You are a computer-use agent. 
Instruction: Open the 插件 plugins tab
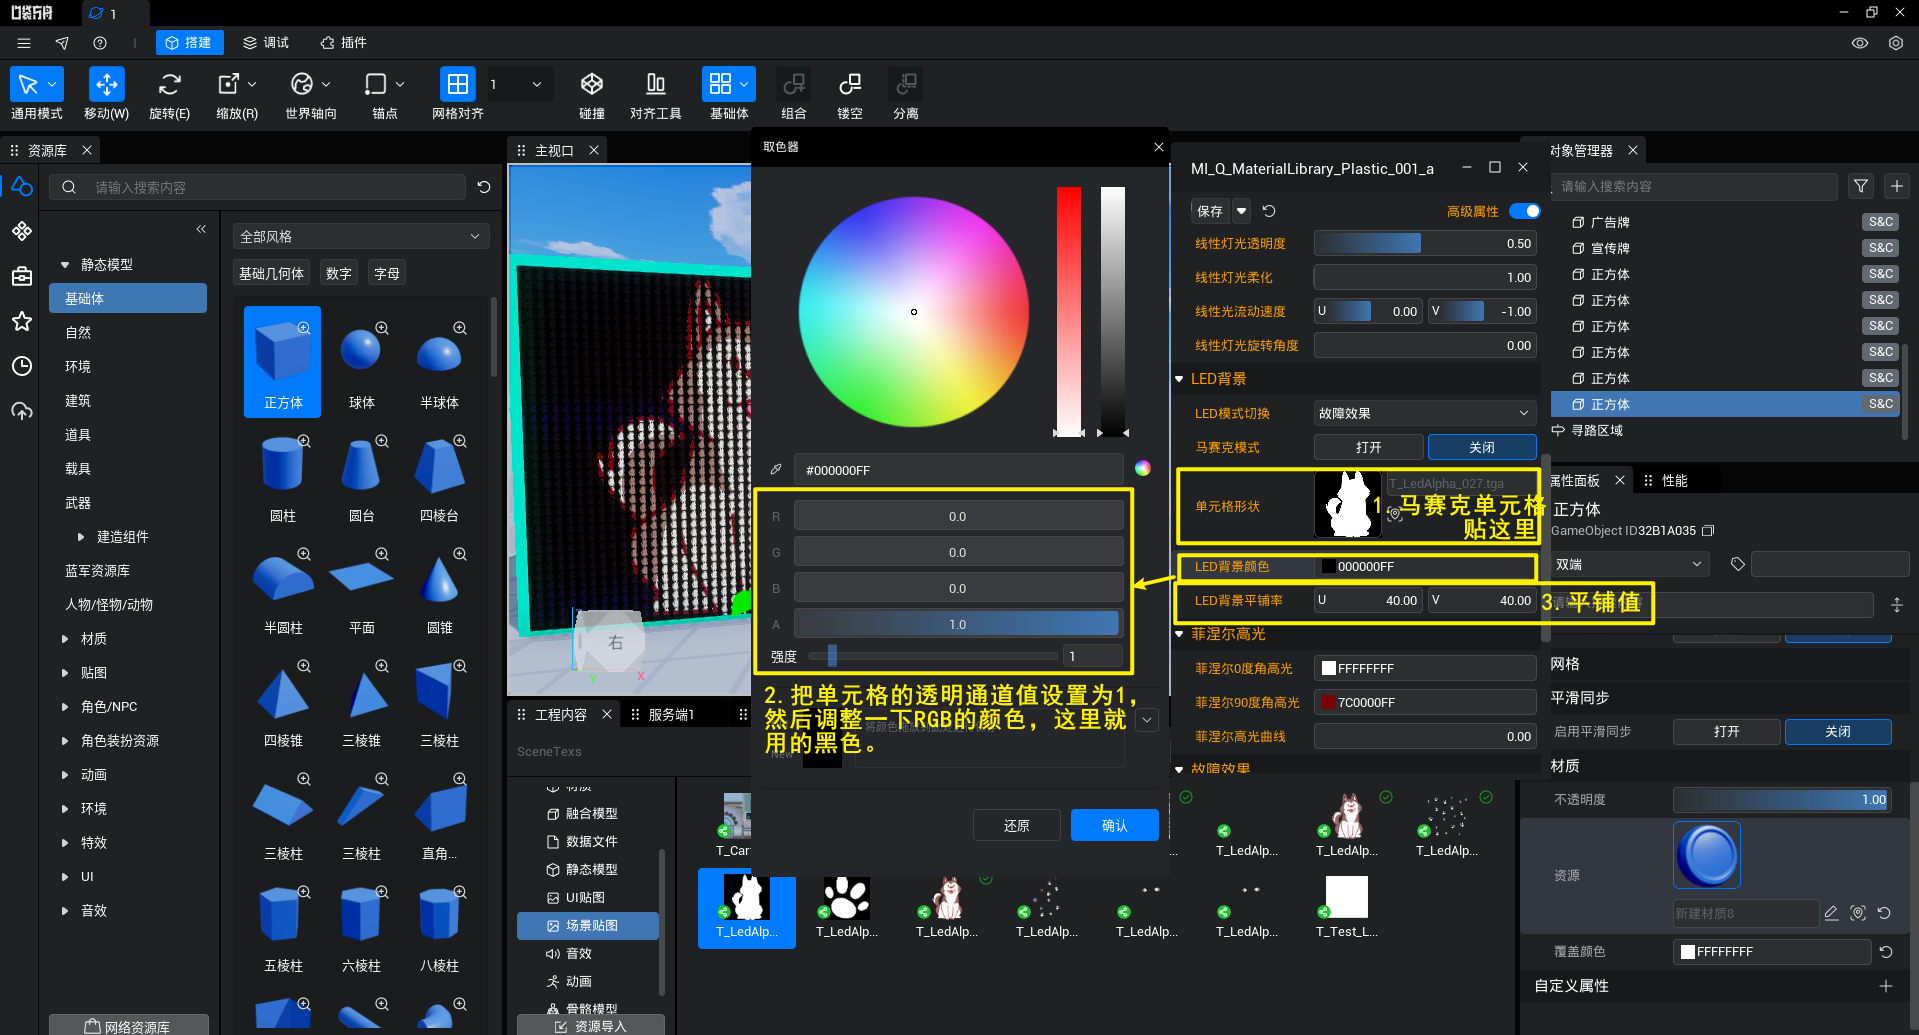(343, 43)
